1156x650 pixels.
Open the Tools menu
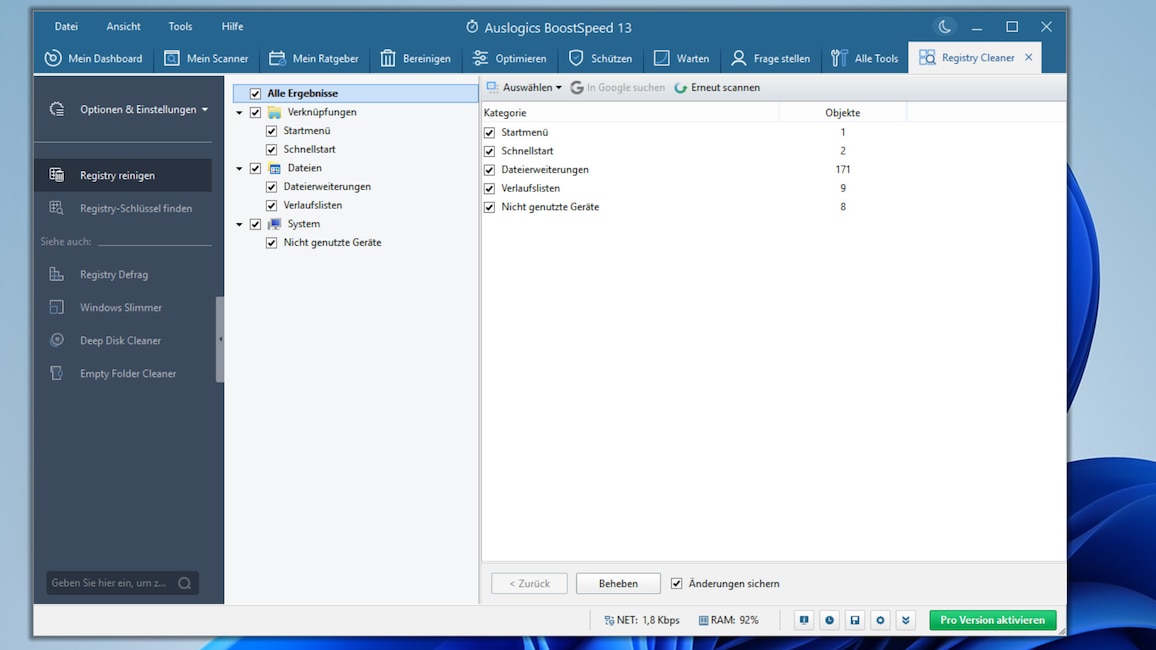tap(179, 26)
